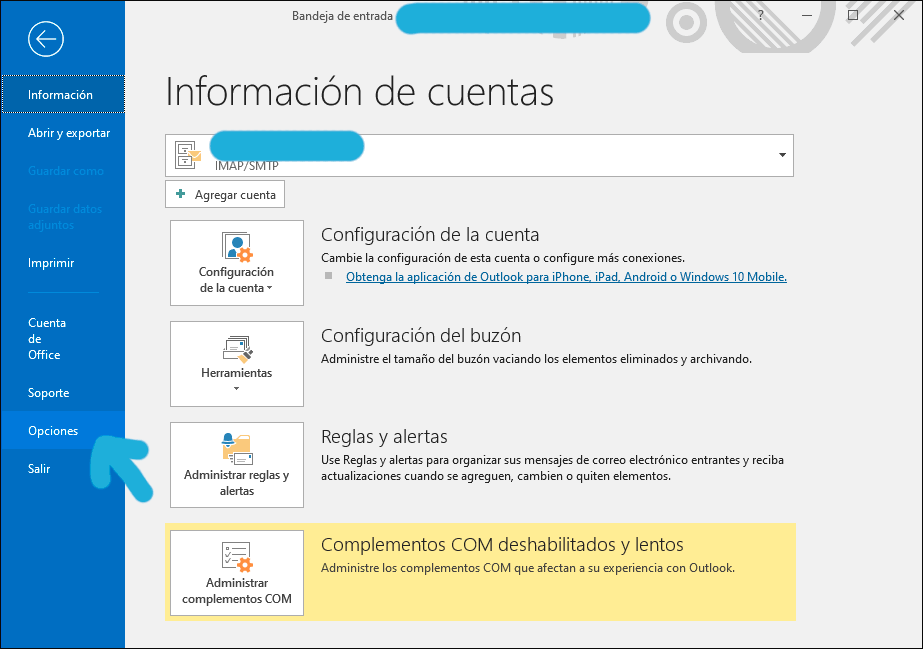Click the green plus icon on Agregar cuenta

coord(181,194)
